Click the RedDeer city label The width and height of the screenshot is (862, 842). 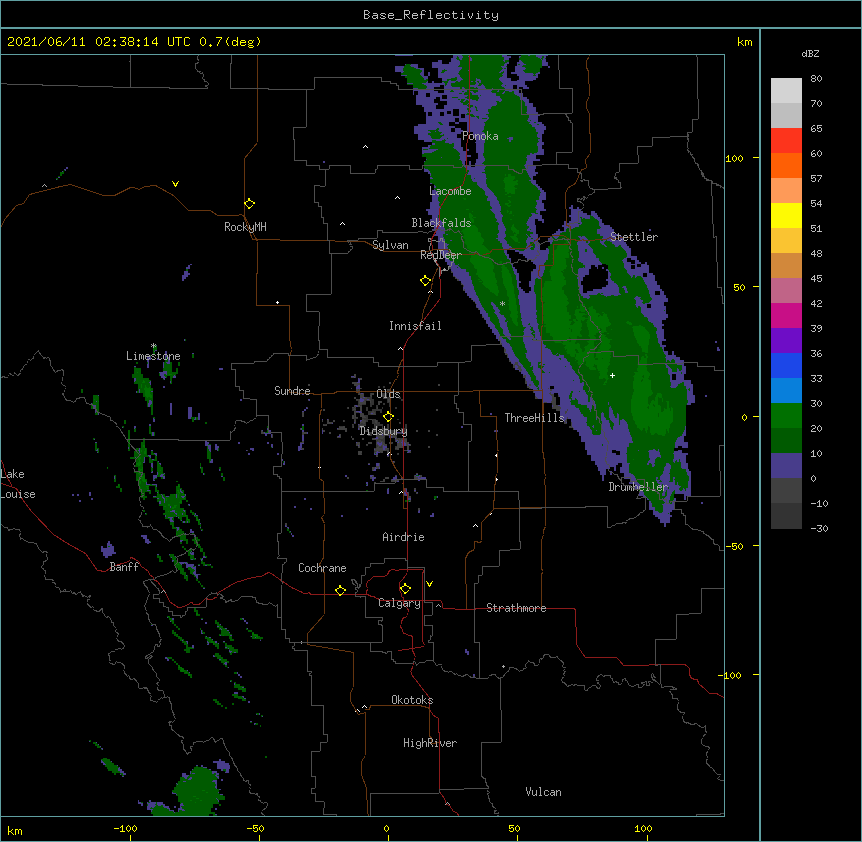coord(441,255)
